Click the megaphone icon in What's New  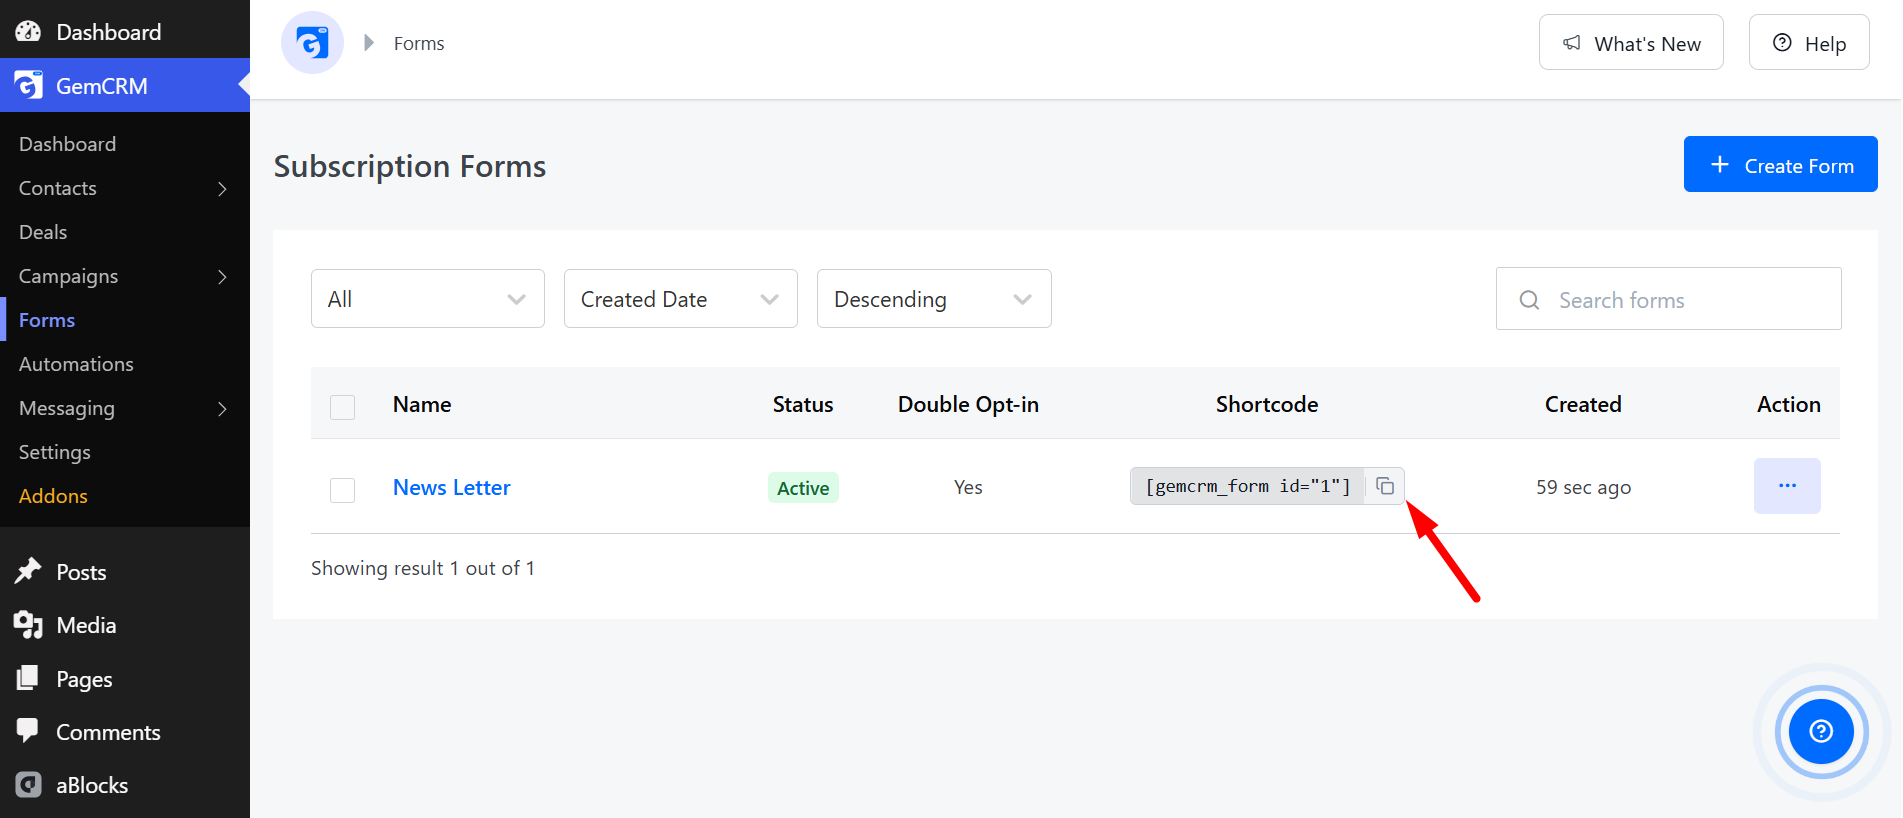(1572, 43)
